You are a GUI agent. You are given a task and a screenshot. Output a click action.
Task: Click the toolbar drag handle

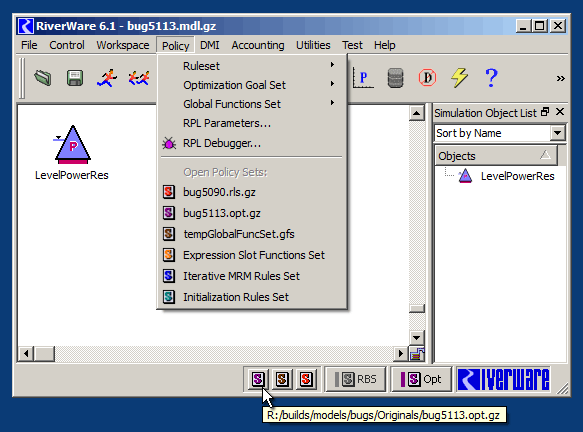tap(22, 78)
